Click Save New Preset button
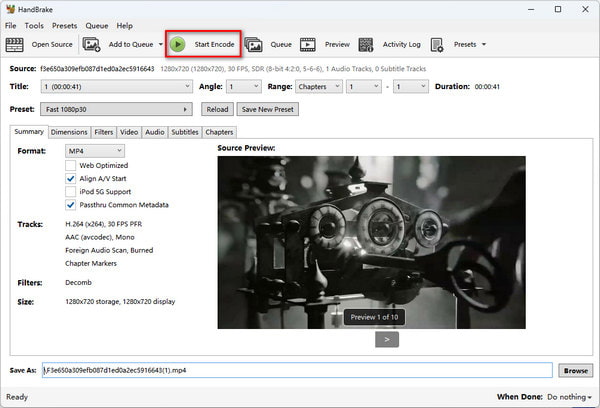 click(267, 109)
